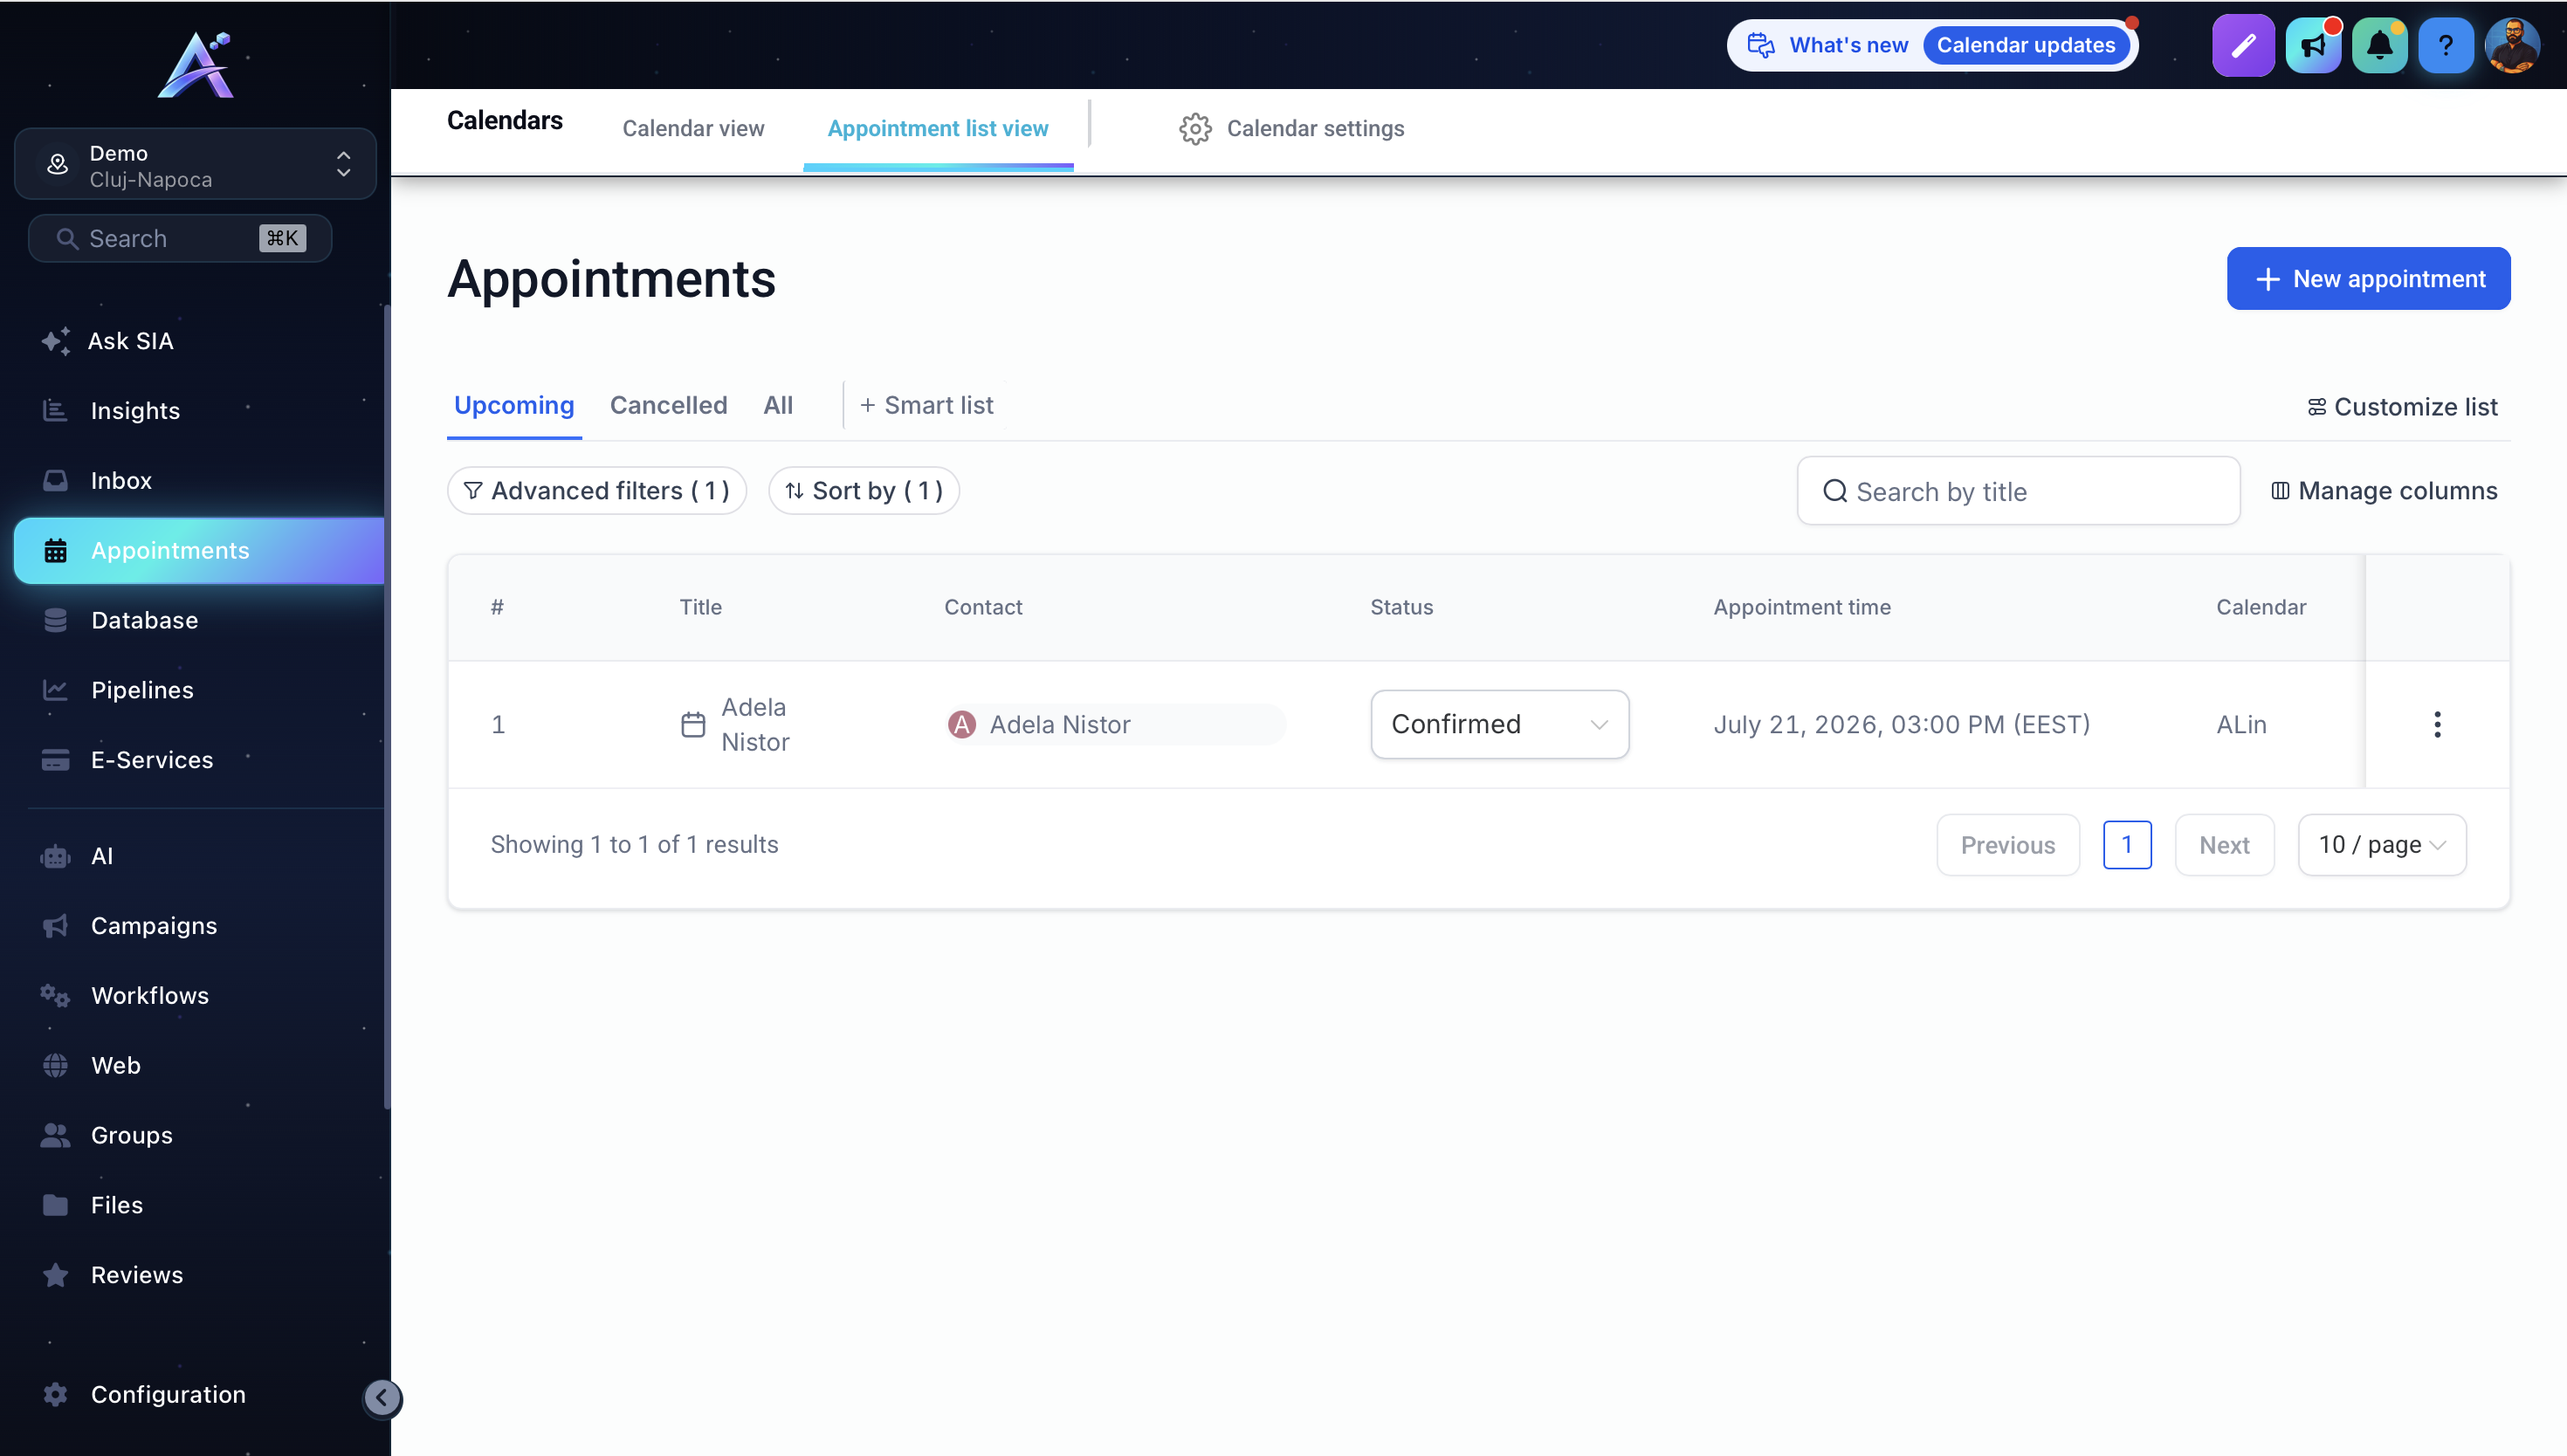Click the app logo at top left
This screenshot has width=2567, height=1456.
(196, 65)
